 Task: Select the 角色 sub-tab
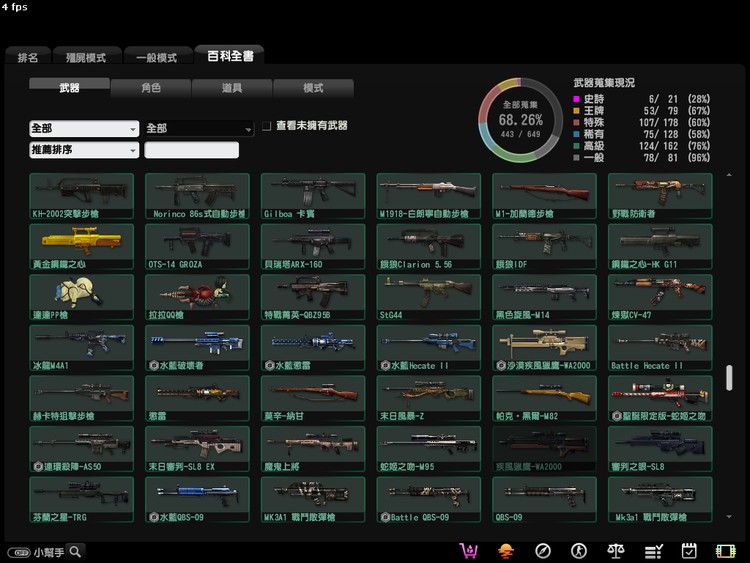[151, 88]
